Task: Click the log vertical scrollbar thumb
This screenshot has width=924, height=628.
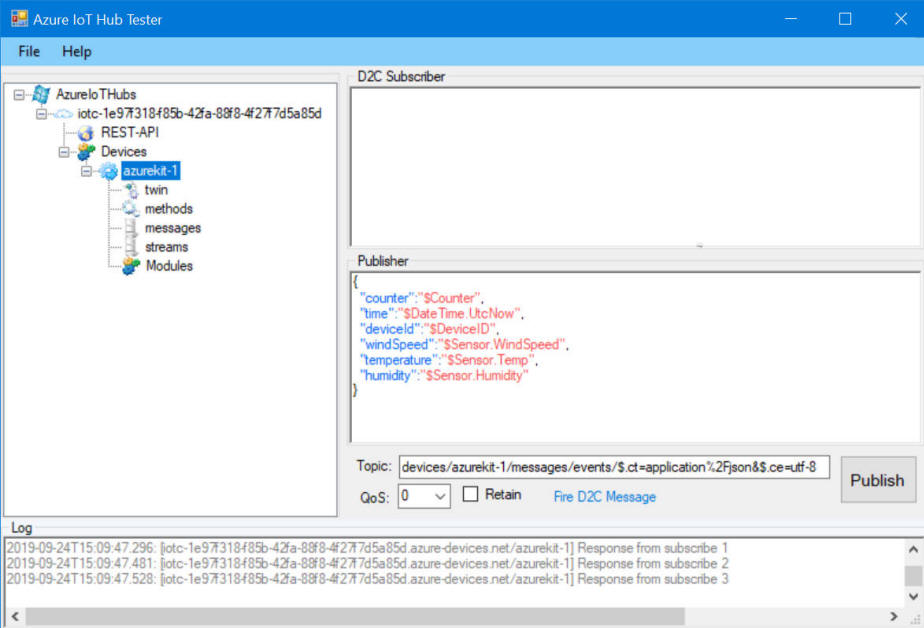Action: (913, 576)
